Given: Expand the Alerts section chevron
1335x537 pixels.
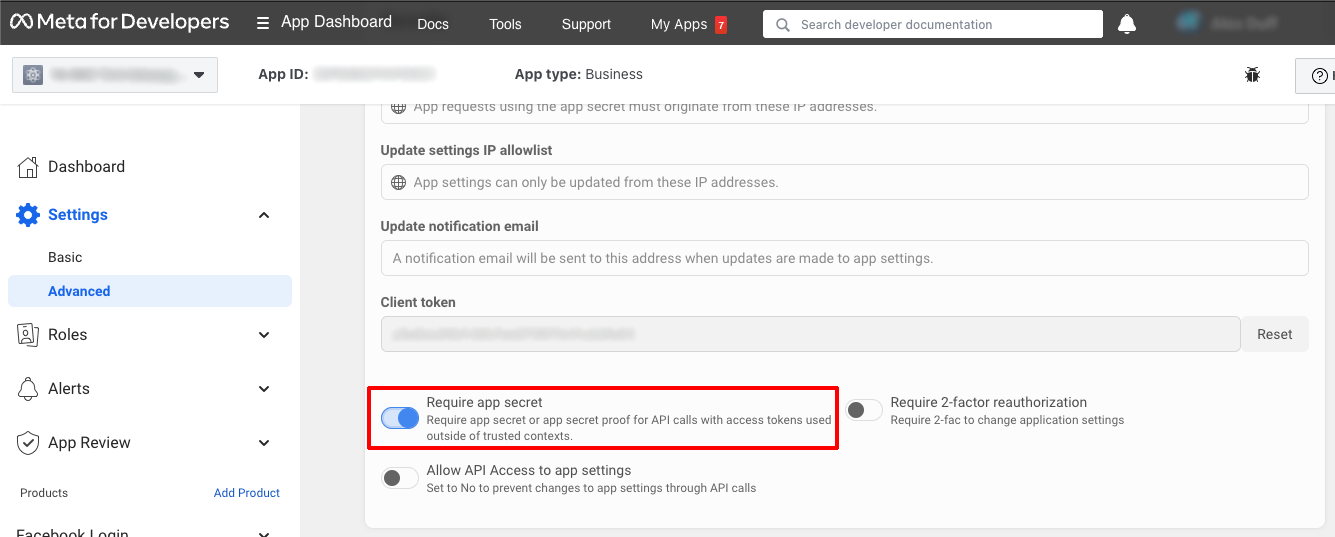Looking at the screenshot, I should pos(264,389).
